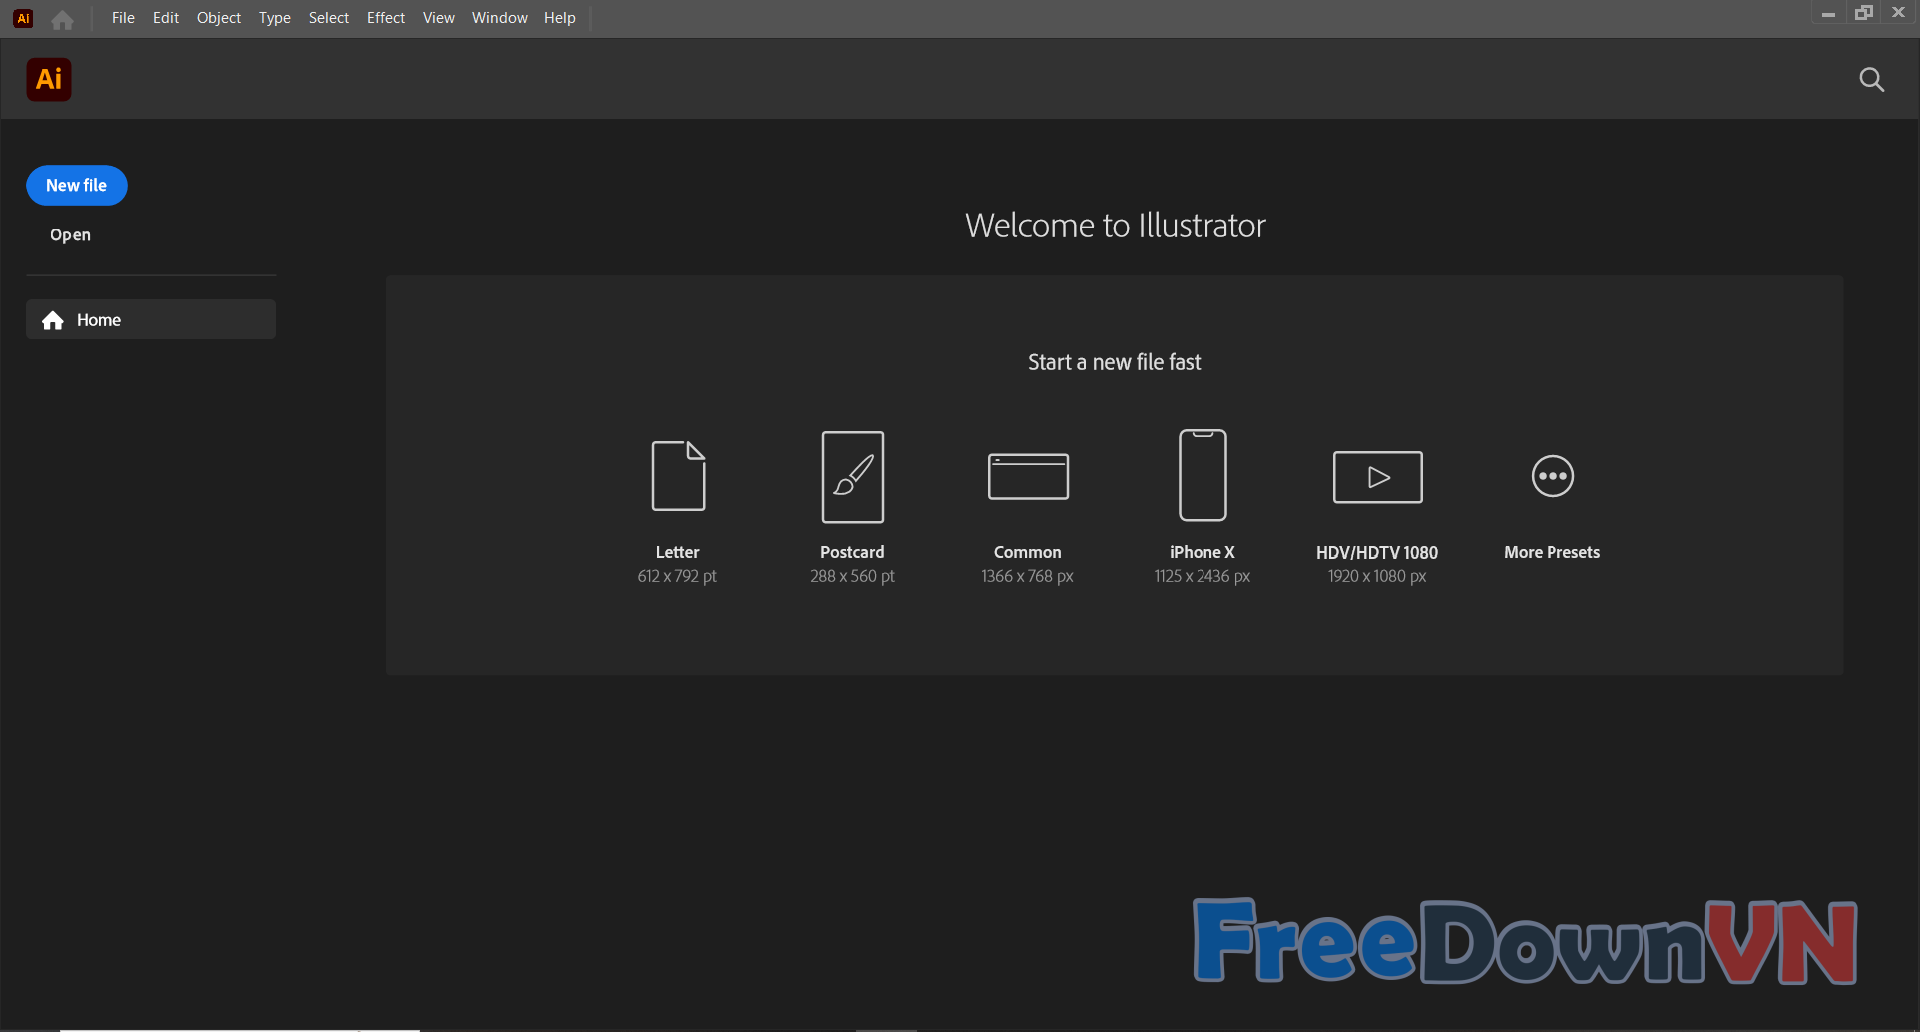The width and height of the screenshot is (1920, 1032).
Task: Open the Help menu
Action: 560,18
